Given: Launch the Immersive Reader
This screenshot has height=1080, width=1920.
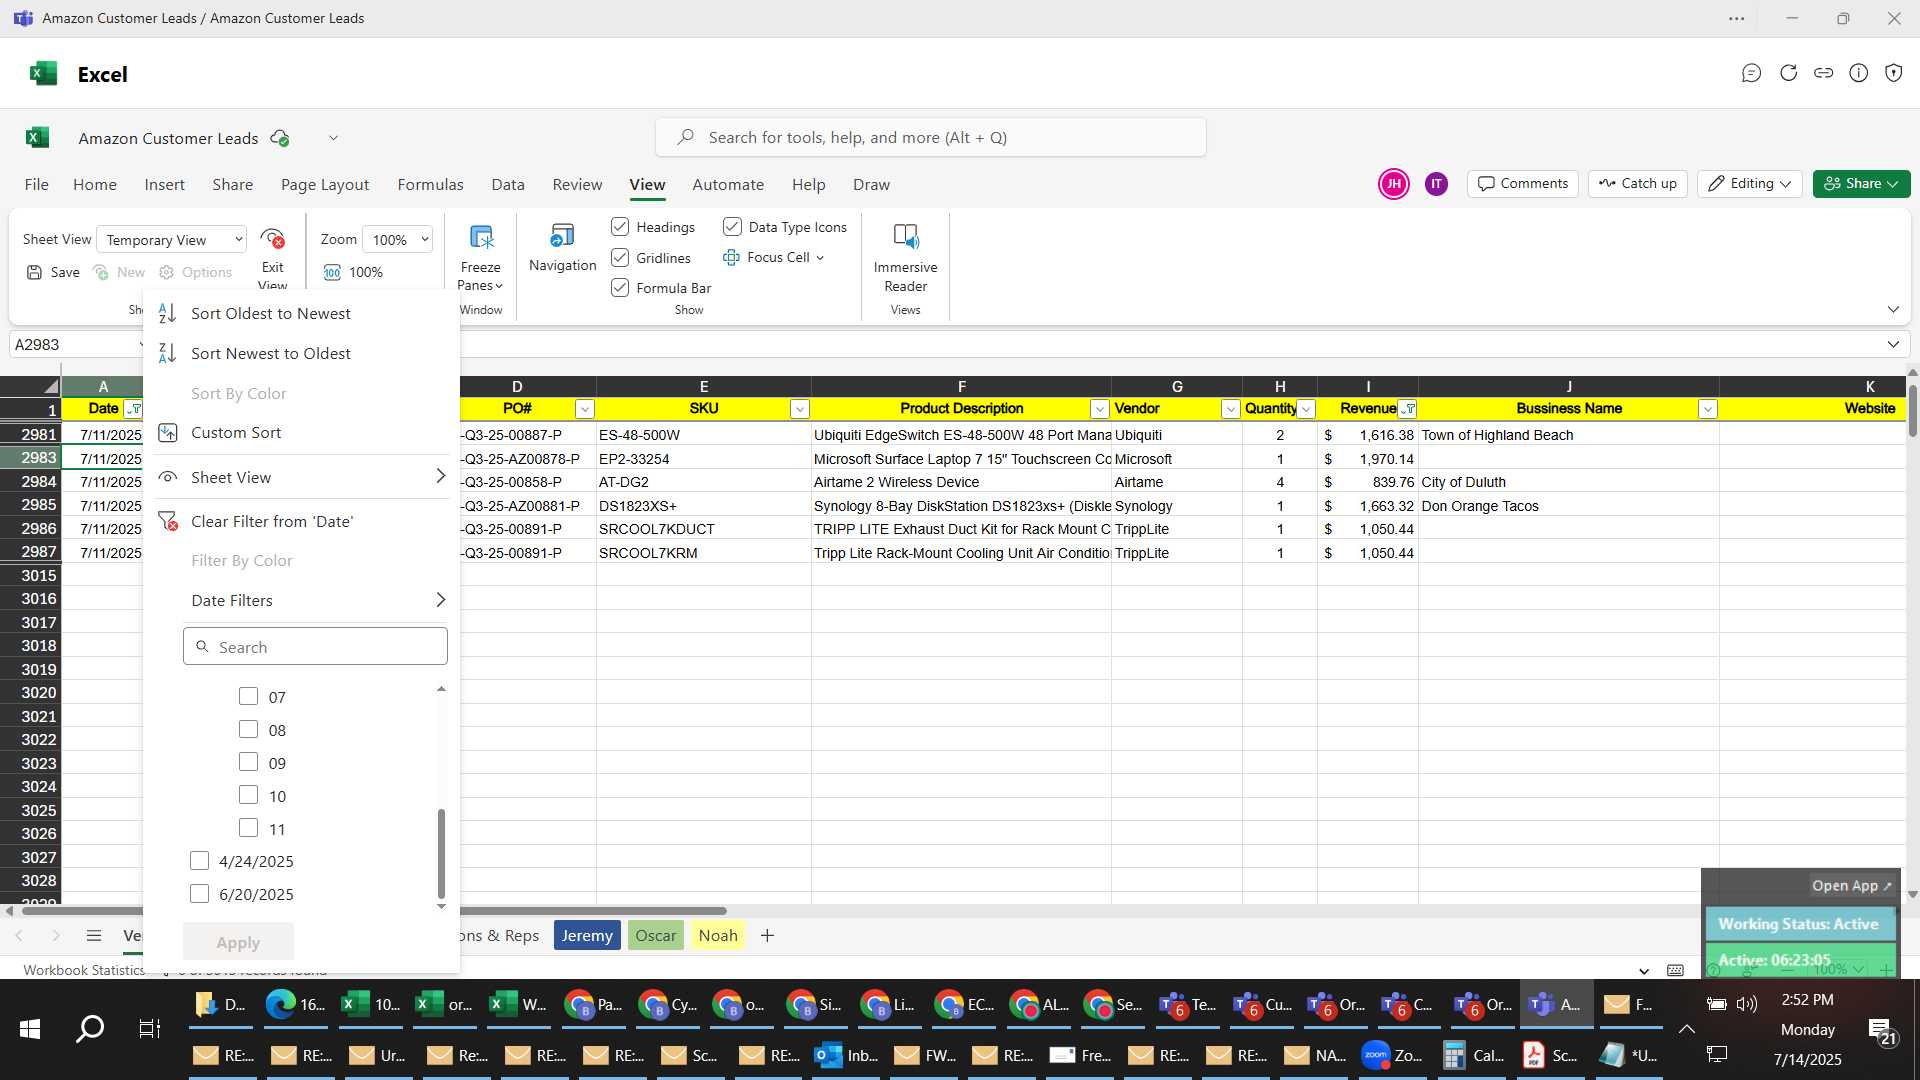Looking at the screenshot, I should pos(905,236).
